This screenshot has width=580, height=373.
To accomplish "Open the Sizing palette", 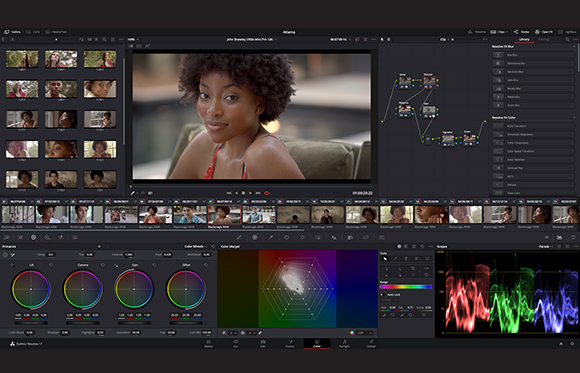I will point(366,237).
